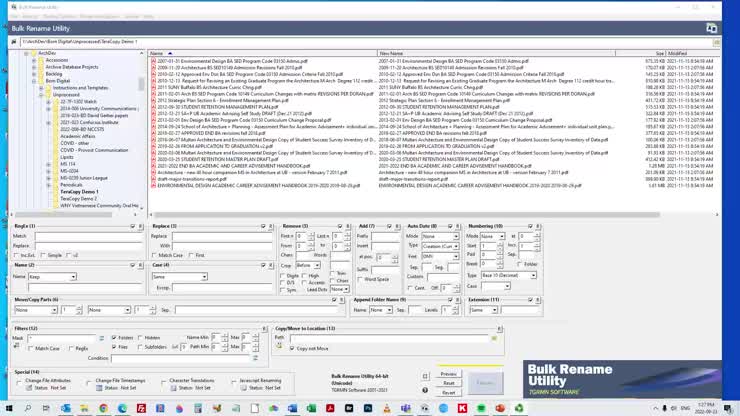The height and width of the screenshot is (416, 740).
Task: Click the Preview button
Action: point(449,374)
